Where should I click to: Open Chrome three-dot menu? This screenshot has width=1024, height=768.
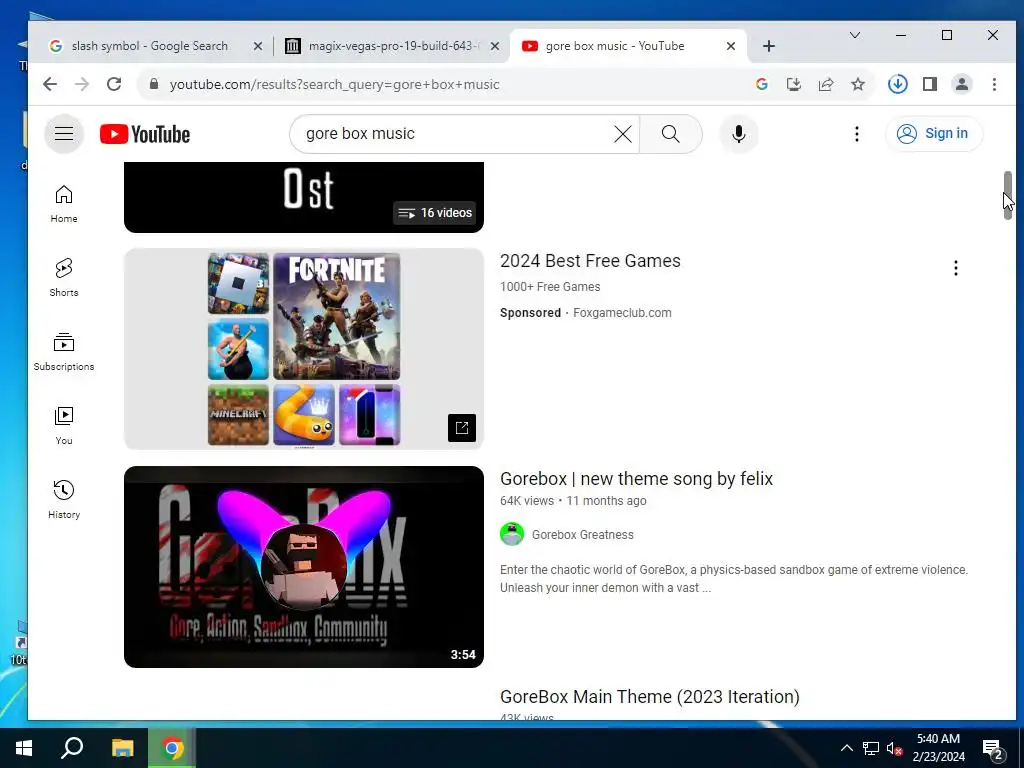(x=994, y=84)
